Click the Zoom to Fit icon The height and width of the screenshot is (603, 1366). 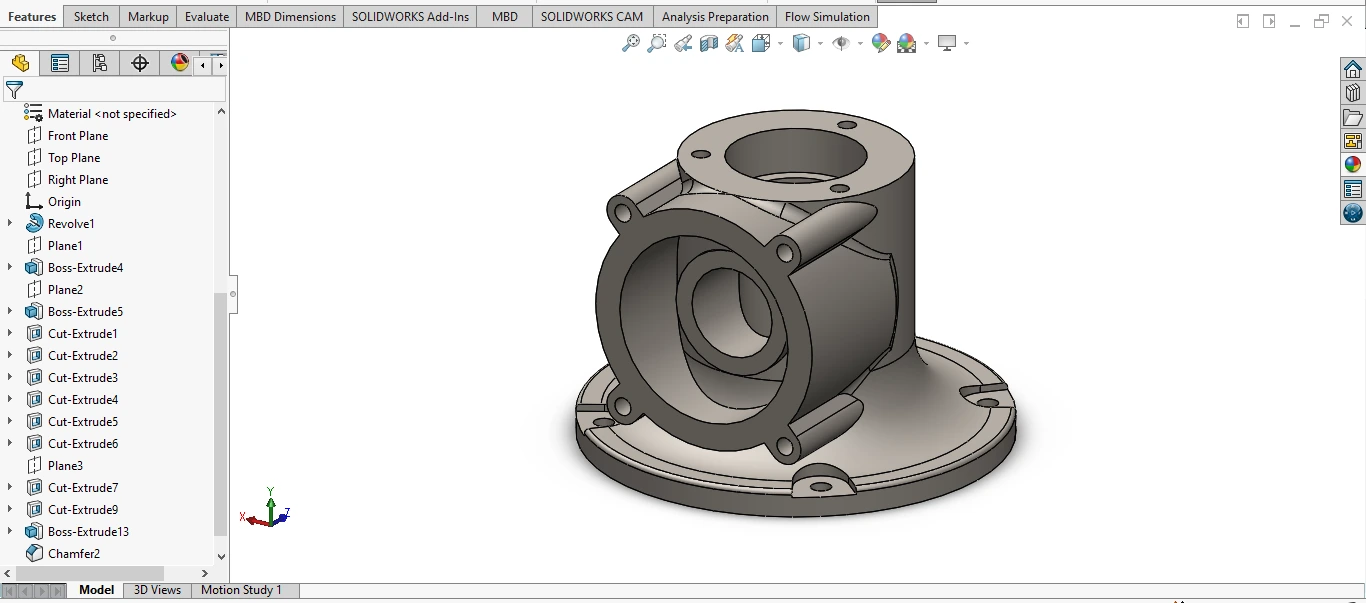[x=630, y=43]
